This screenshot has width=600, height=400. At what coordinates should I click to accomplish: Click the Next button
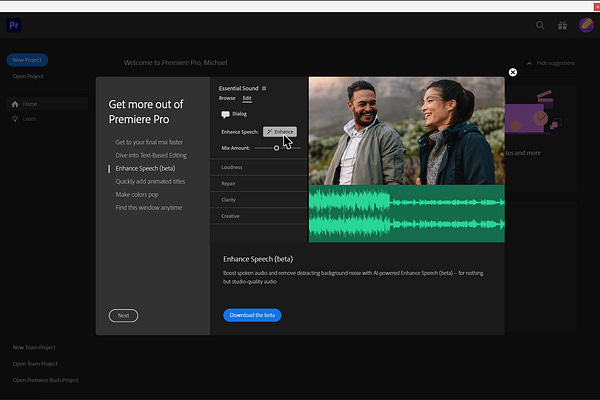tap(123, 315)
